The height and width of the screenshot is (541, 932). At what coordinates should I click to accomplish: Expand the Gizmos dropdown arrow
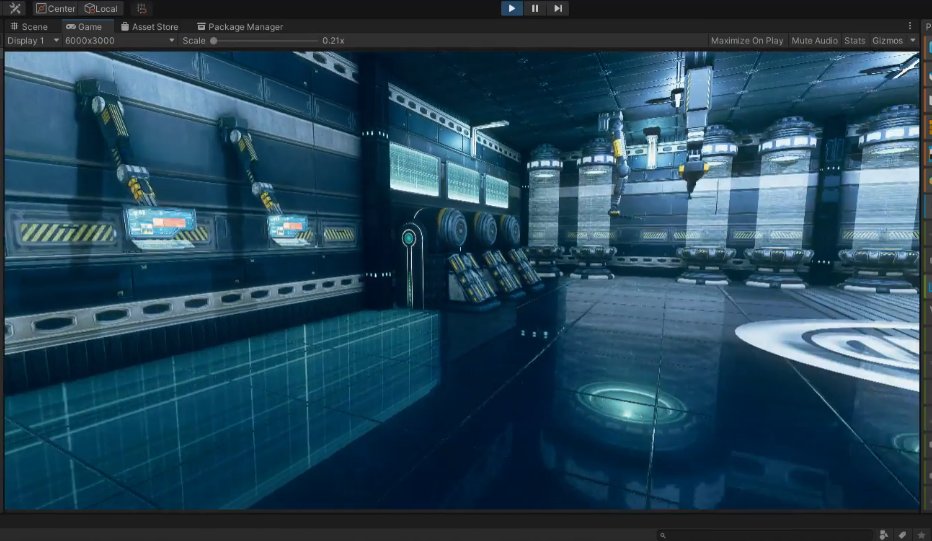(912, 40)
